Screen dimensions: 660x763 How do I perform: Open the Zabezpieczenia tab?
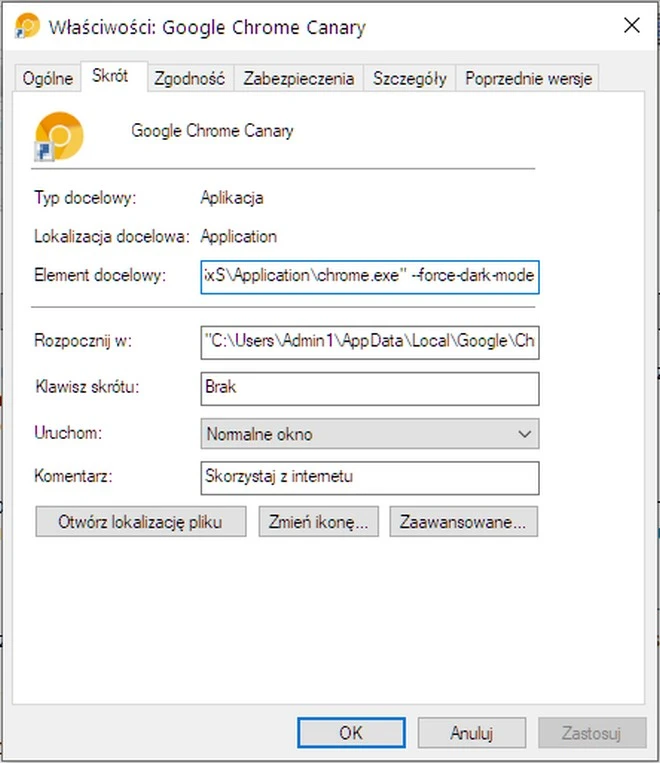tap(298, 78)
